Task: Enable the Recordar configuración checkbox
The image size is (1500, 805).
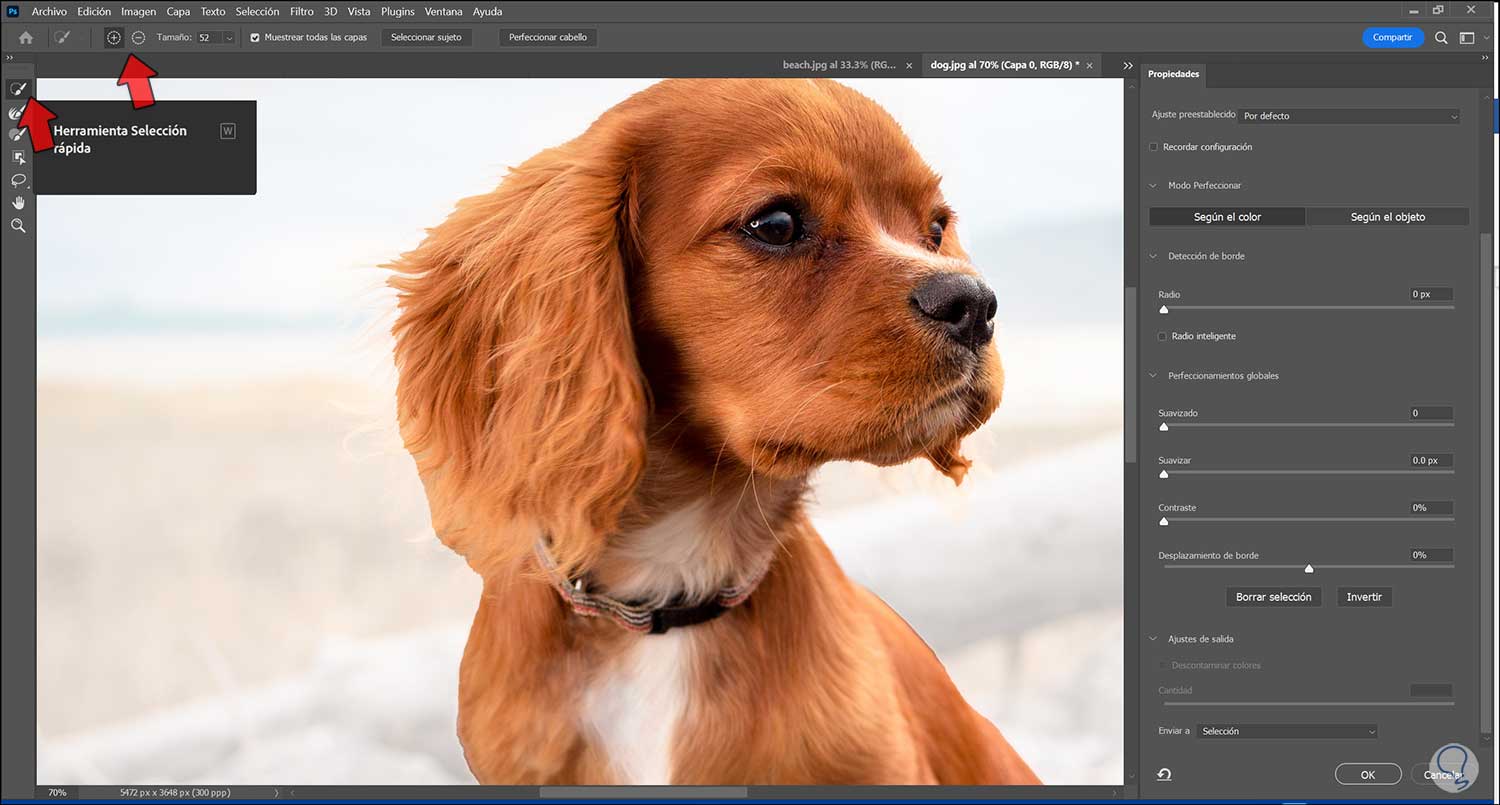Action: 1153,147
